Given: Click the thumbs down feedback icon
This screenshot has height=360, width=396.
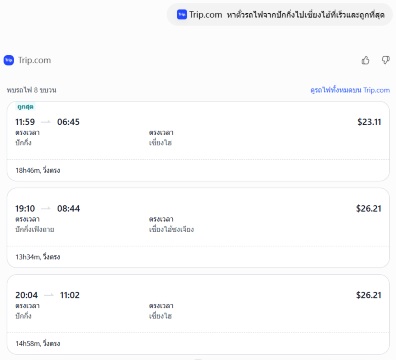Looking at the screenshot, I should pos(386,60).
